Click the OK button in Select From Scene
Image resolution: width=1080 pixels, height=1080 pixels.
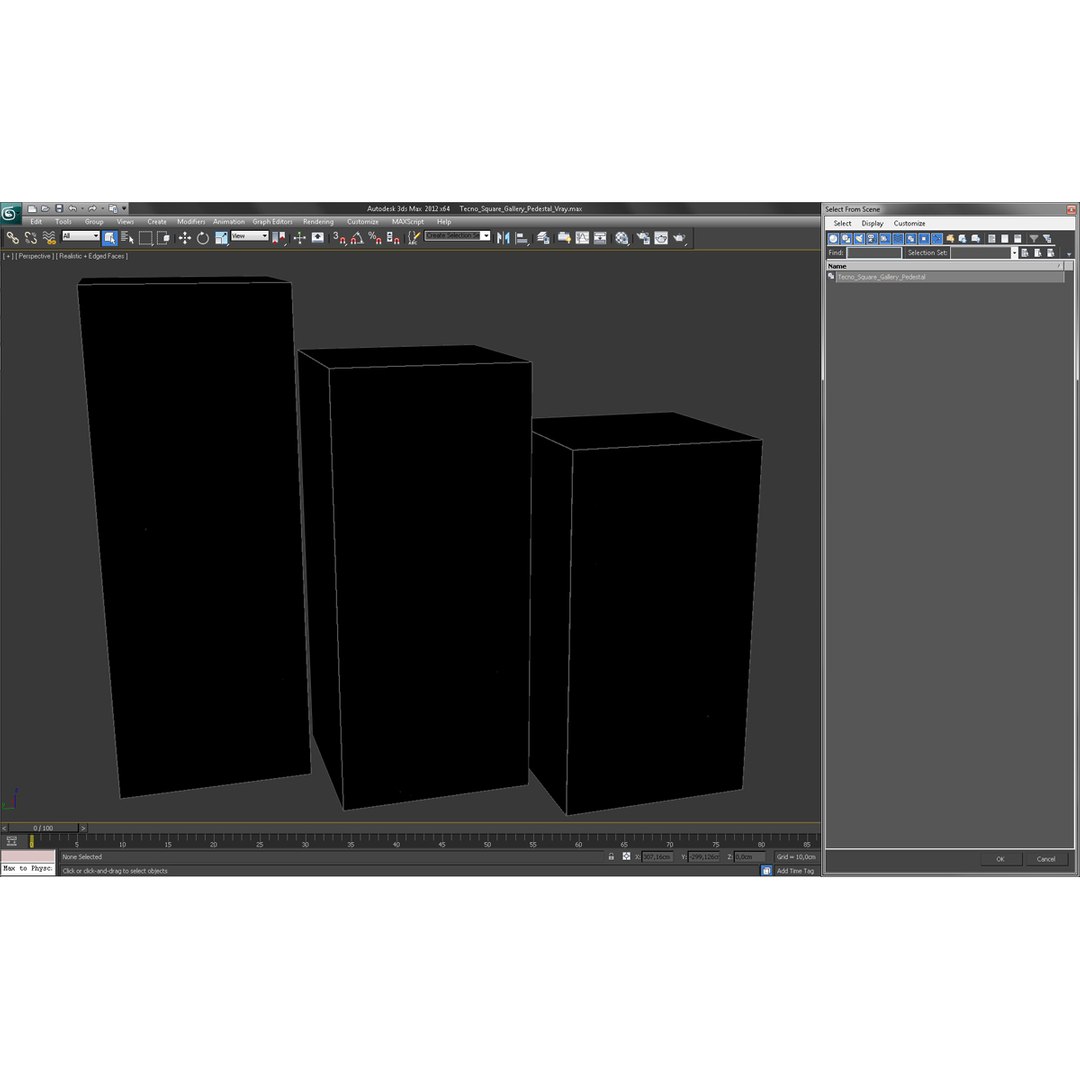(1000, 859)
